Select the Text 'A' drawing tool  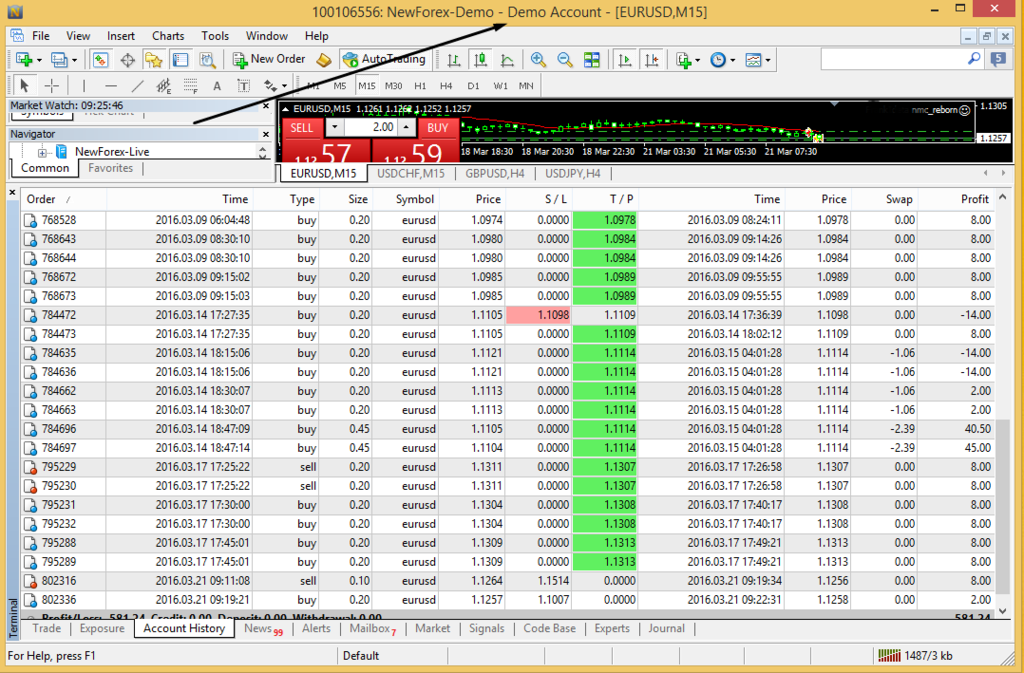217,86
